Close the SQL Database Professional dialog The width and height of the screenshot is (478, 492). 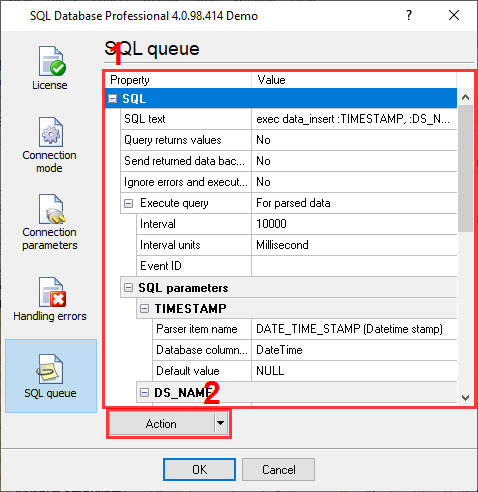(x=454, y=15)
